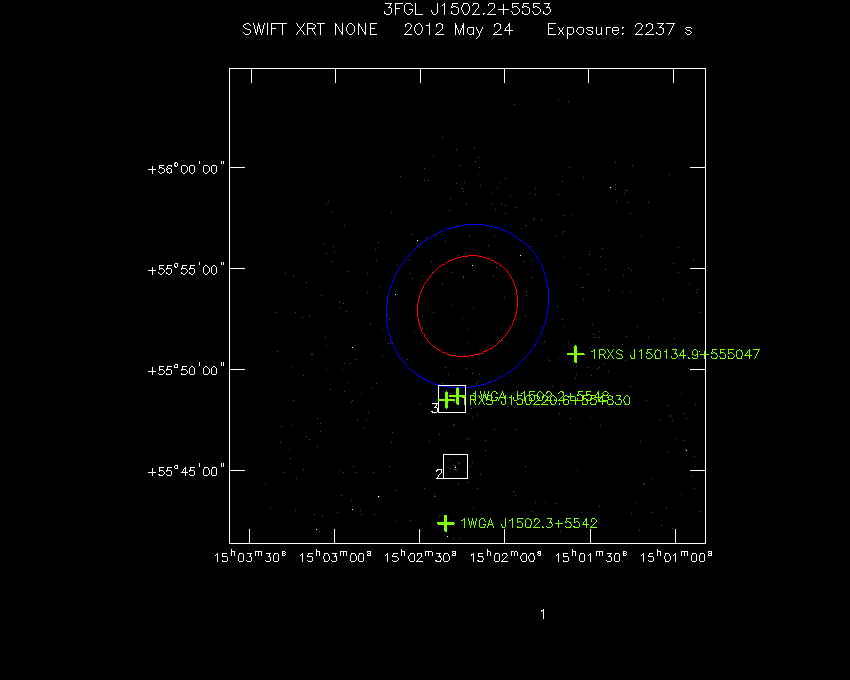Viewport: 850px width, 680px height.
Task: Click the 15h03m00s right ascension label
Action: (335, 556)
